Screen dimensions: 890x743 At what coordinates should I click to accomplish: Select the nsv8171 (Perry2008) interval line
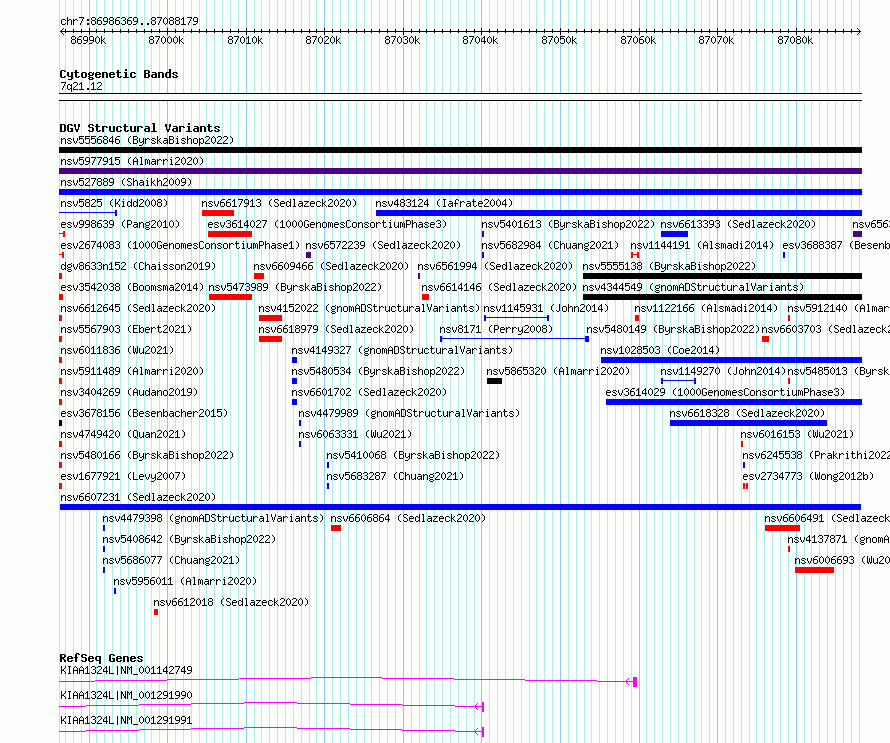[x=514, y=339]
